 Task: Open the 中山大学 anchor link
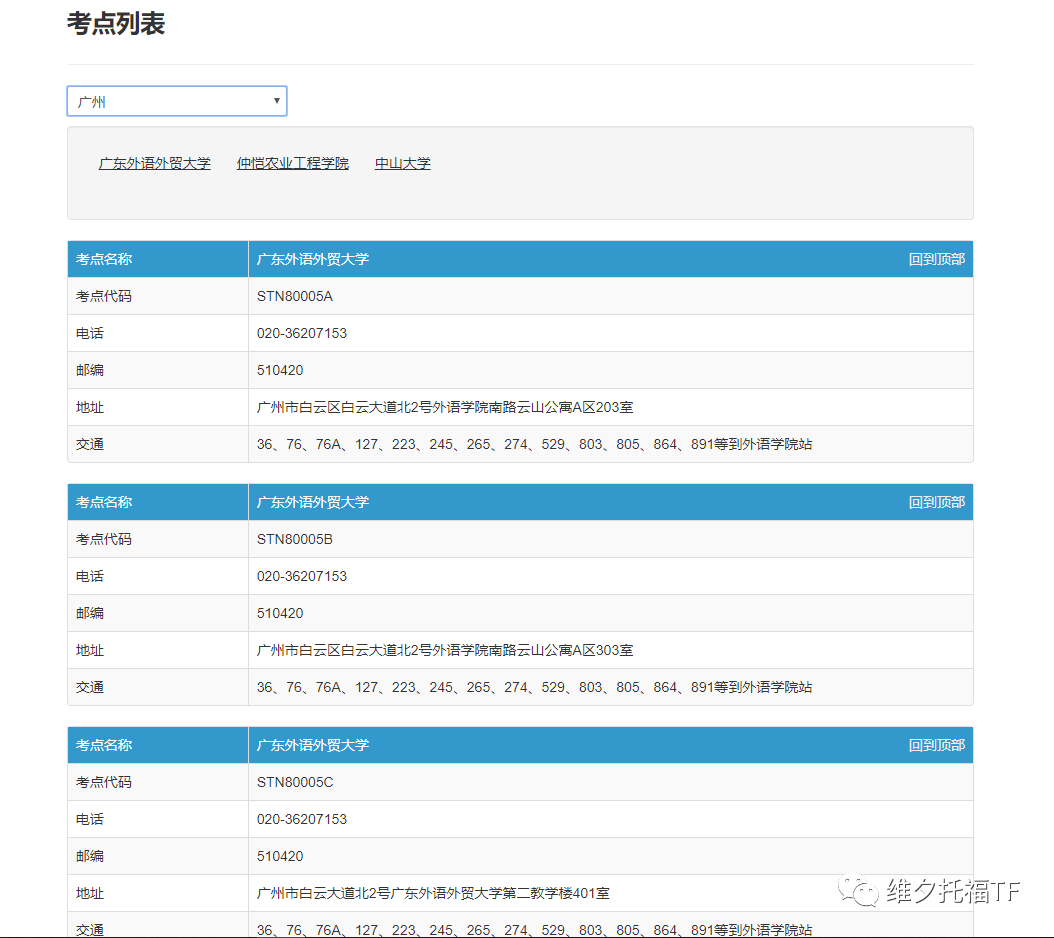[x=403, y=163]
